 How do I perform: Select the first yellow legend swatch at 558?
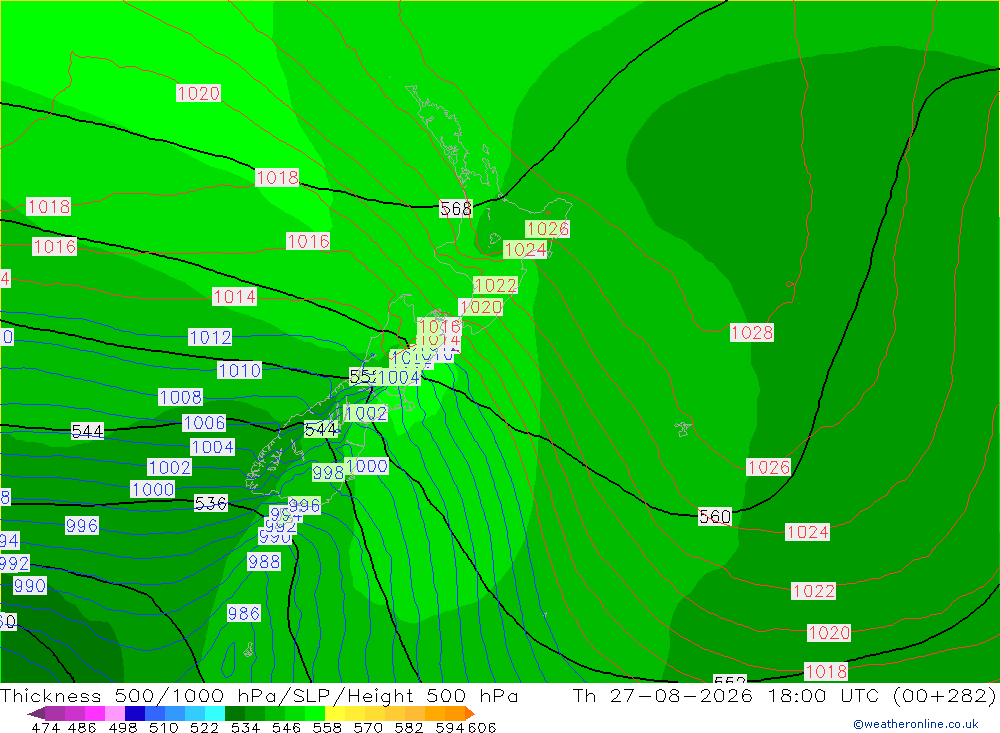pos(335,713)
